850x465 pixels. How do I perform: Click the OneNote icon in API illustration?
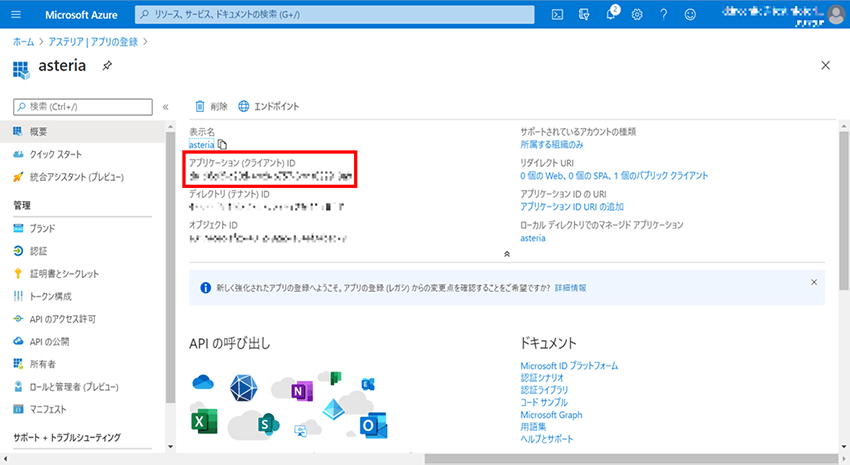click(x=301, y=390)
